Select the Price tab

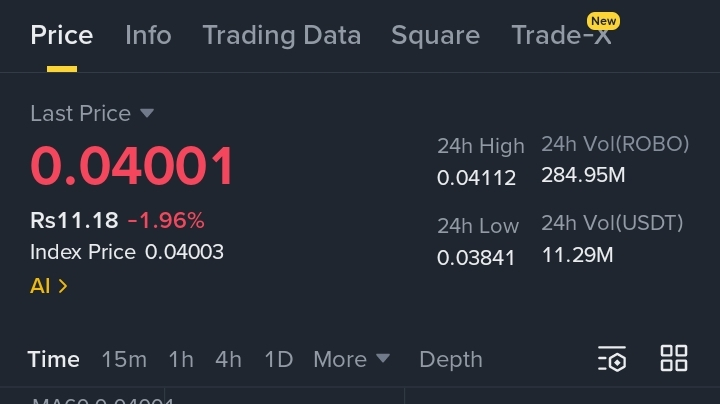62,35
